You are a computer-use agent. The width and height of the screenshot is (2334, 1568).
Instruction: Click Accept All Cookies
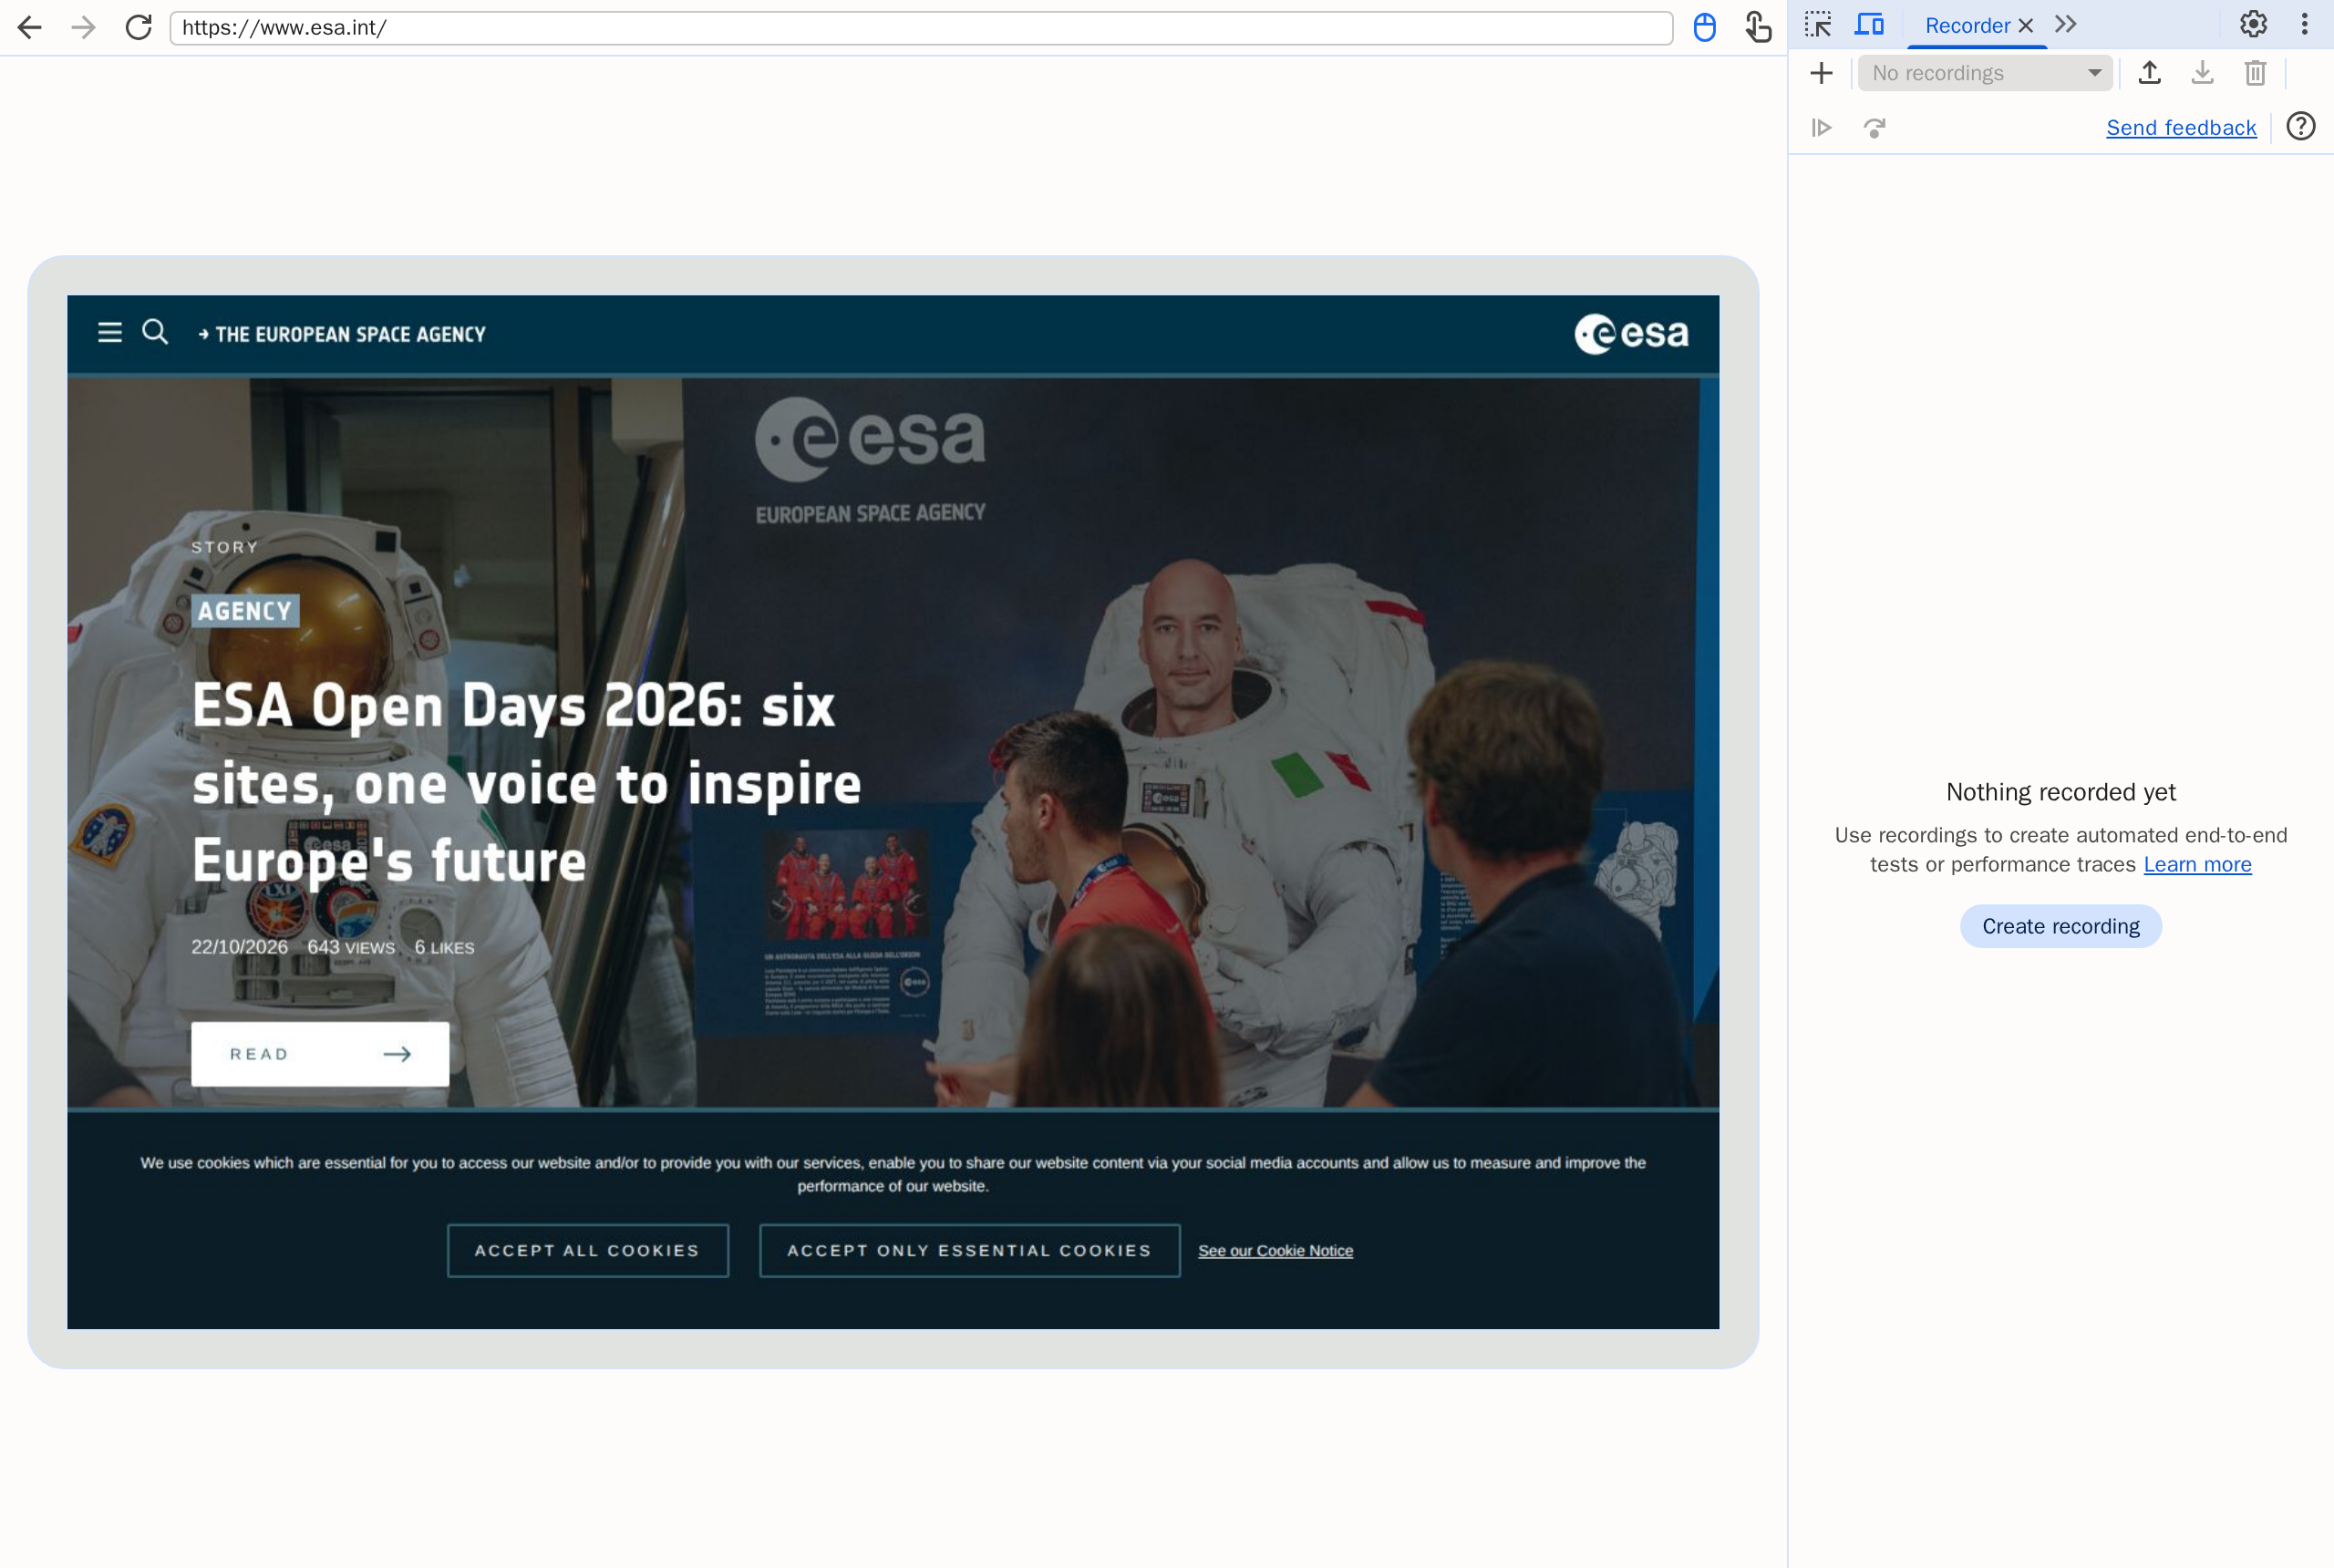pos(587,1250)
